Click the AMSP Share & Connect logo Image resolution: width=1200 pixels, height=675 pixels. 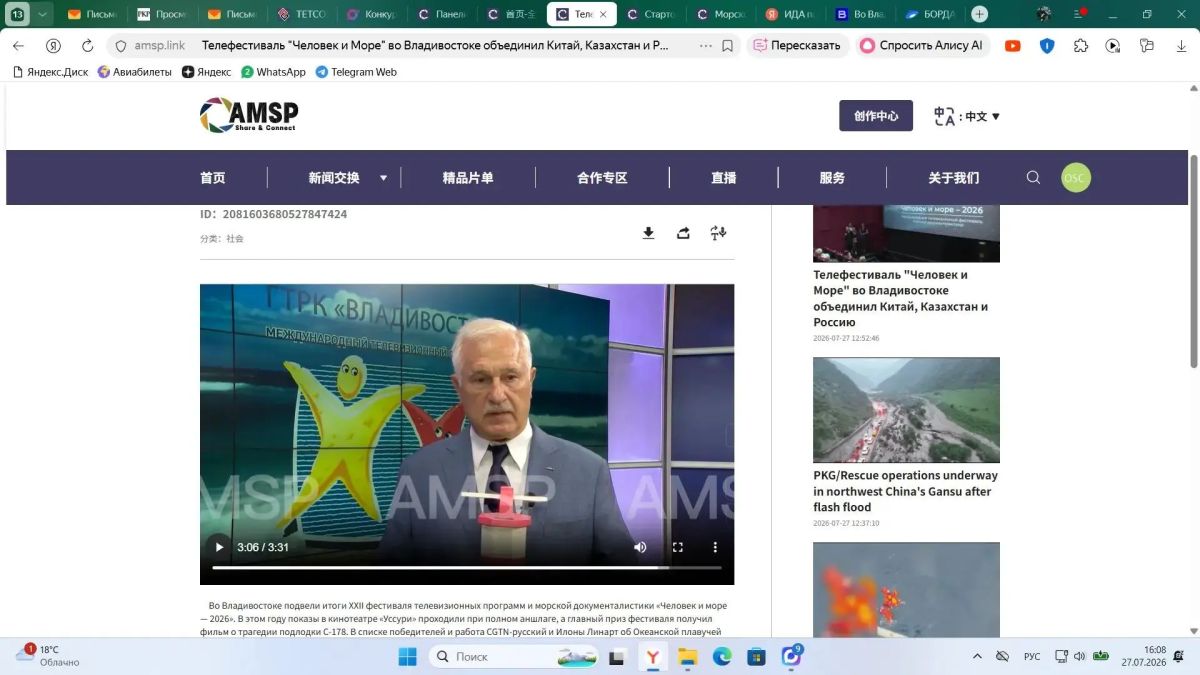pyautogui.click(x=249, y=115)
